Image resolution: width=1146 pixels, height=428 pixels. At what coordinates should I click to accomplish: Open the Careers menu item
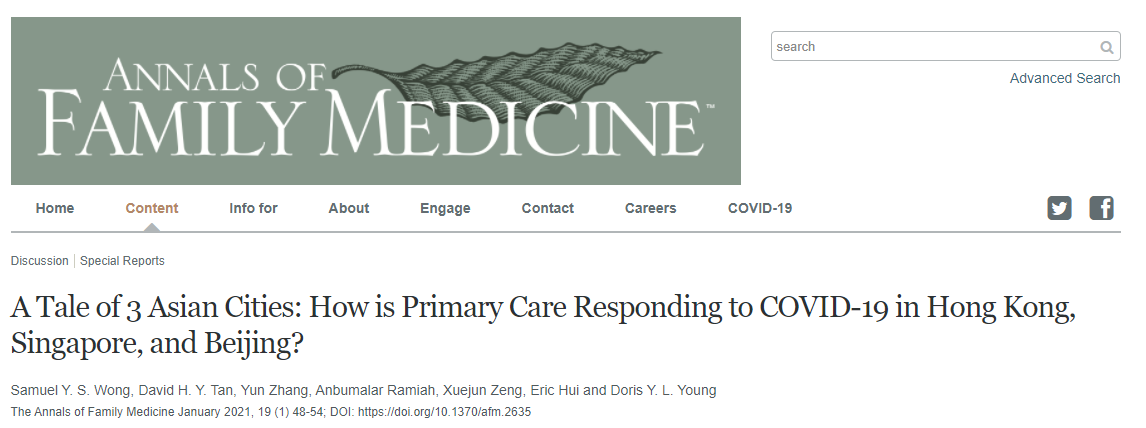(x=650, y=208)
